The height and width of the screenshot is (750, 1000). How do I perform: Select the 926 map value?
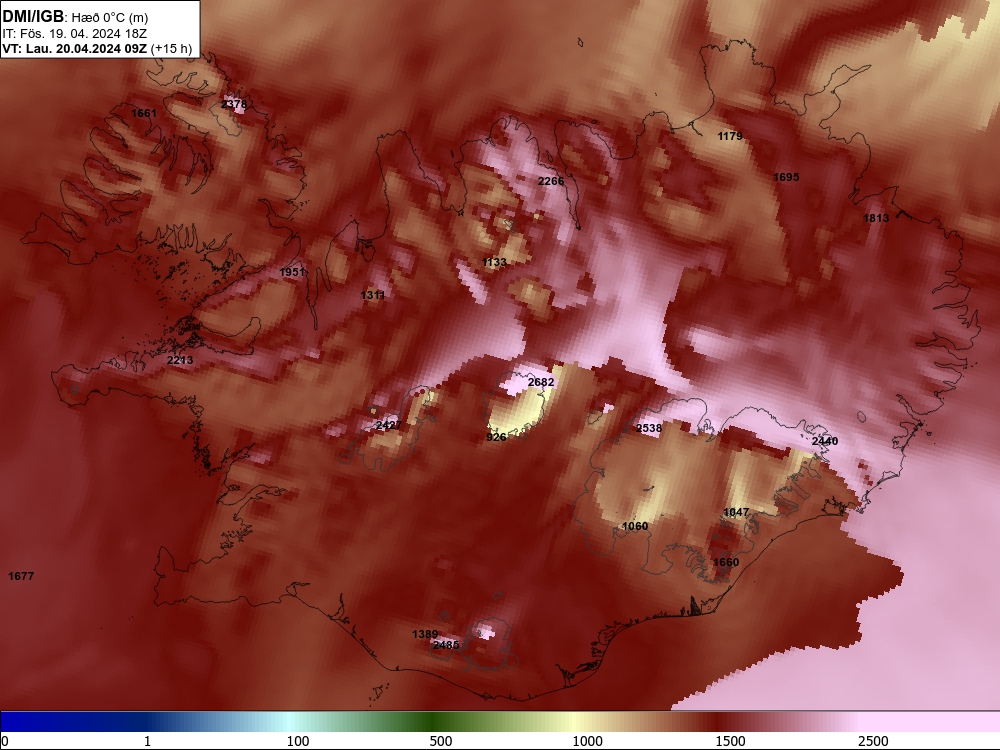coord(496,437)
